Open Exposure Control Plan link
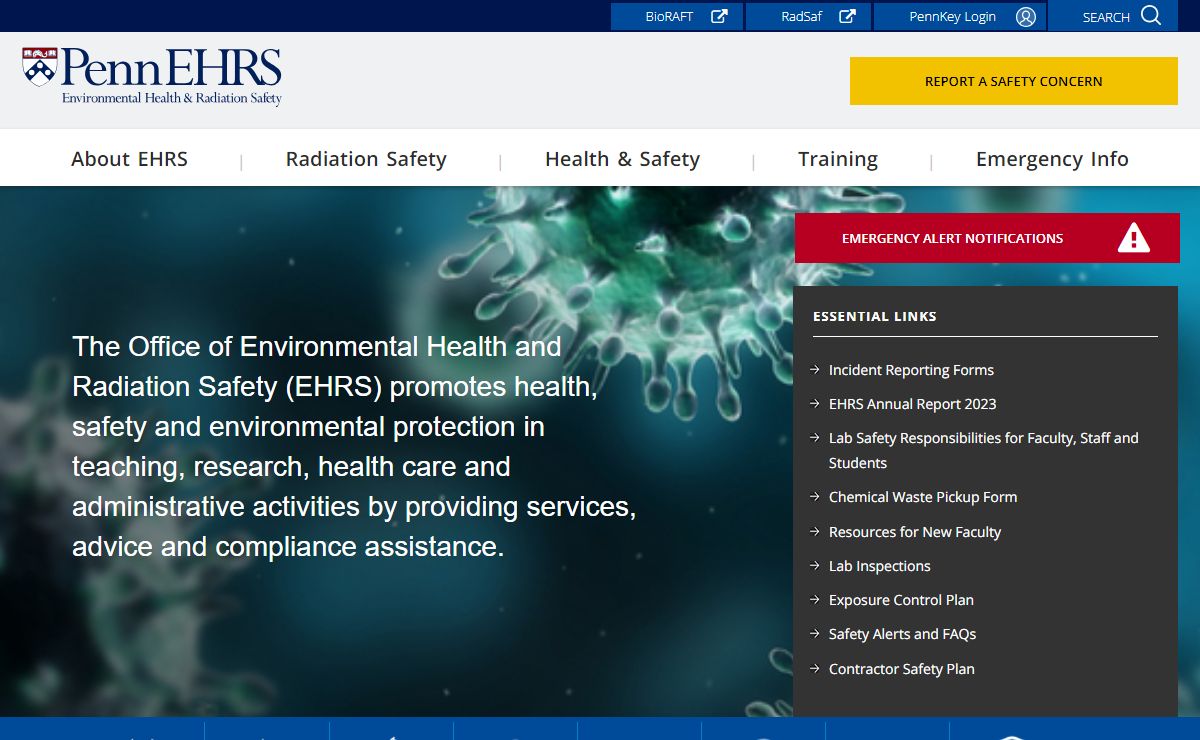The width and height of the screenshot is (1200, 740). 901,600
